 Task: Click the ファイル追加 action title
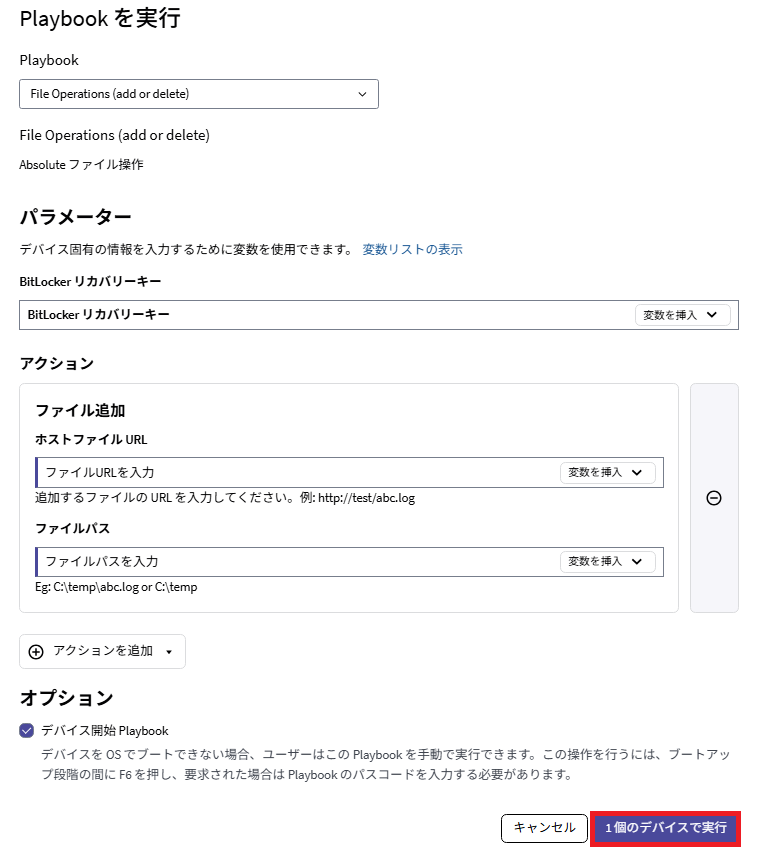(80, 410)
